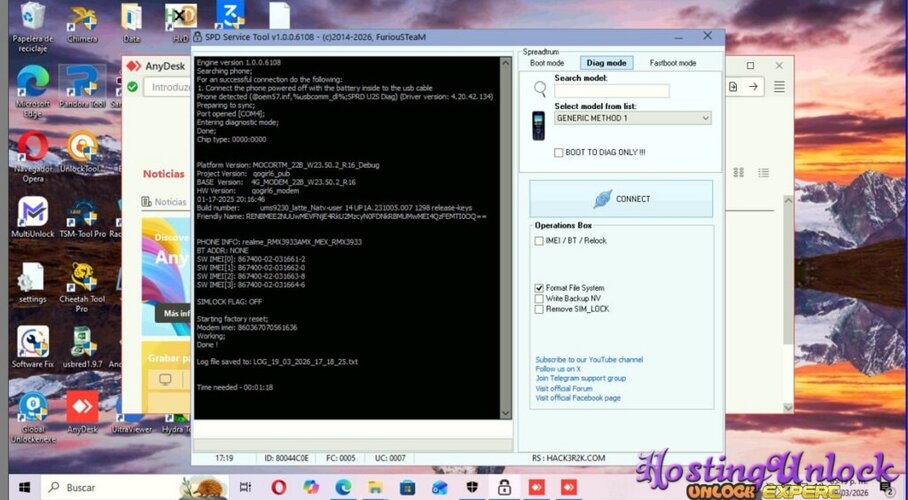This screenshot has height=500, width=908.
Task: Switch to the Boot mode tab
Action: (547, 63)
